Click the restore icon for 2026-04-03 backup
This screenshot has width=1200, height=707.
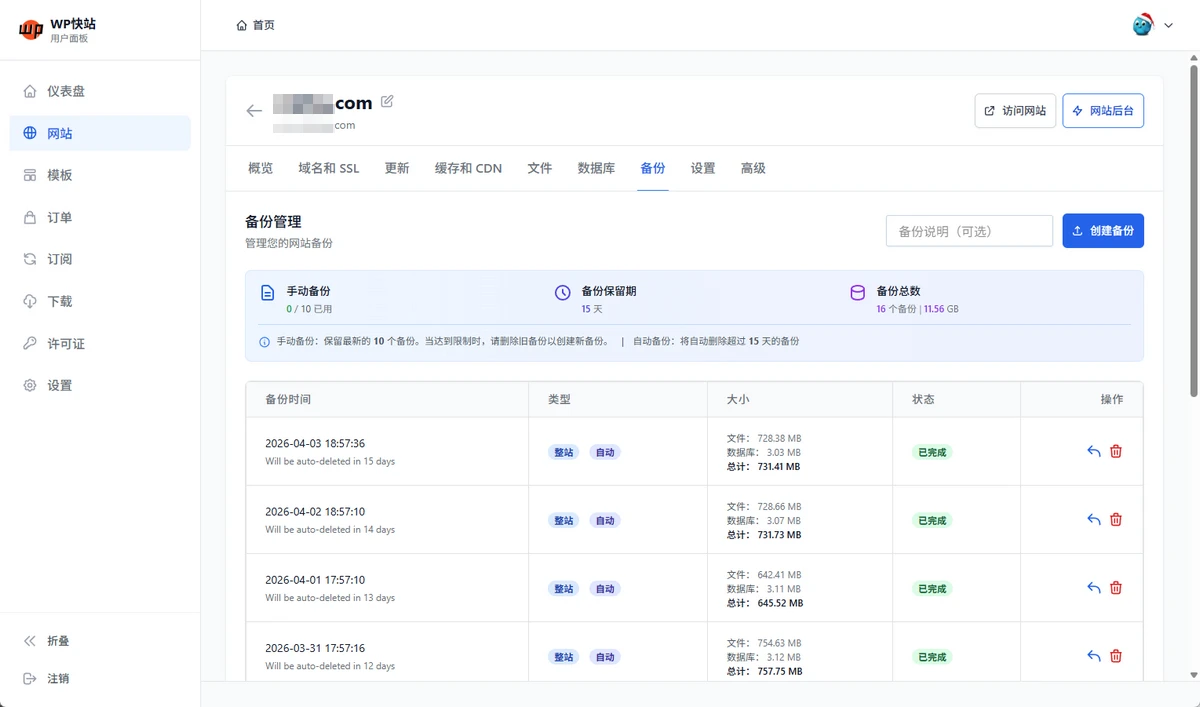1093,451
